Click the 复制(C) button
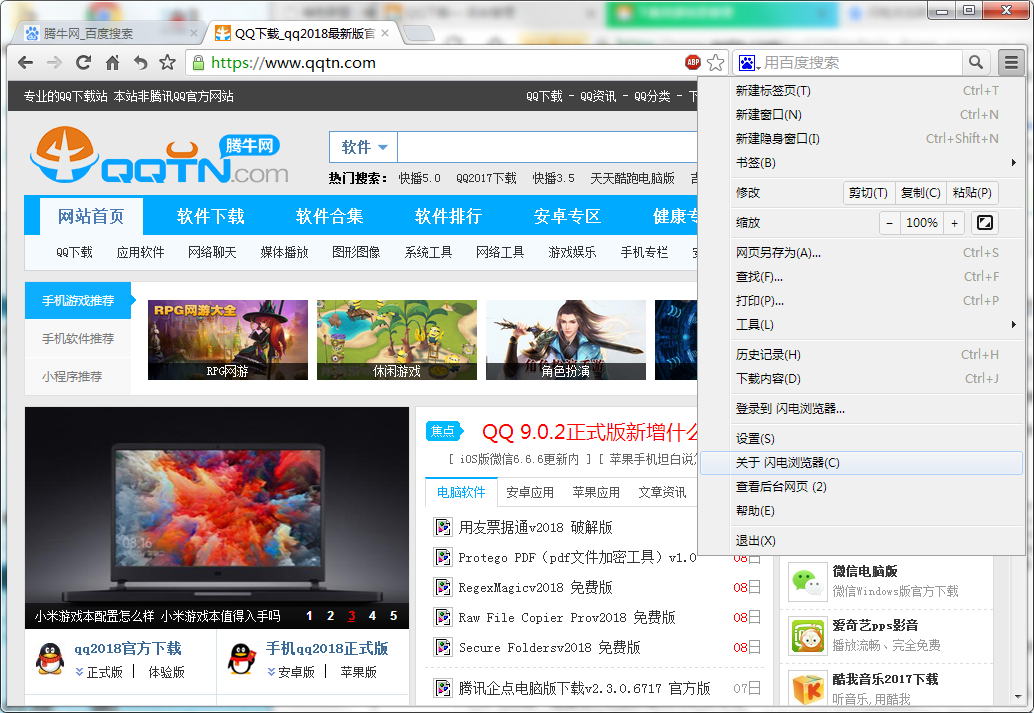Viewport: 1034px width, 713px height. pyautogui.click(x=921, y=193)
